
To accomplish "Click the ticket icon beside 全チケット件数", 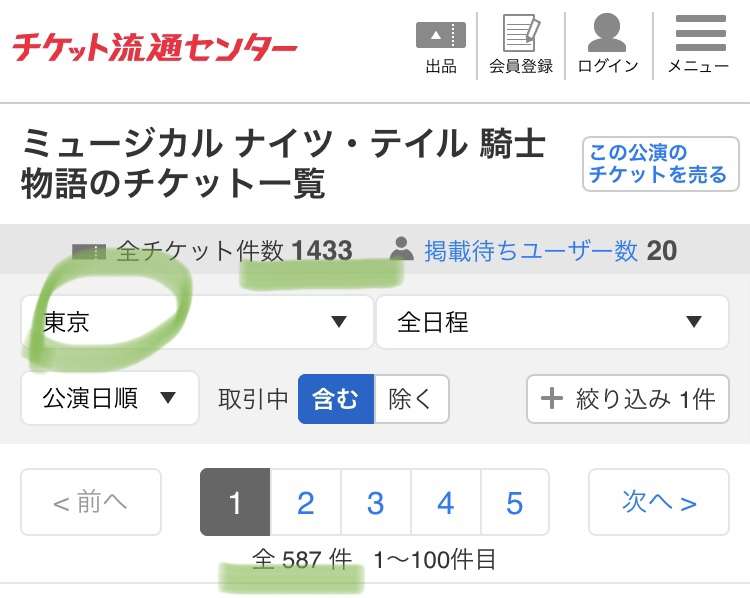I will click(88, 251).
